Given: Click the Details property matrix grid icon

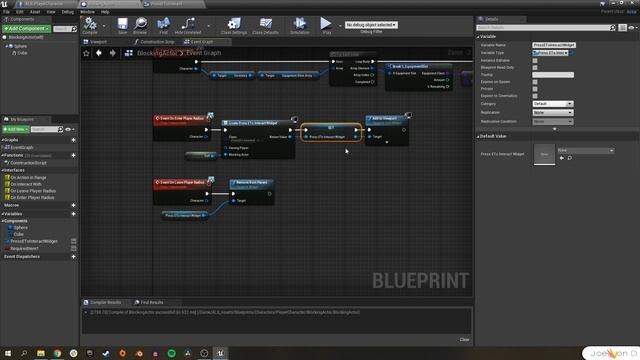Looking at the screenshot, I should (622, 28).
